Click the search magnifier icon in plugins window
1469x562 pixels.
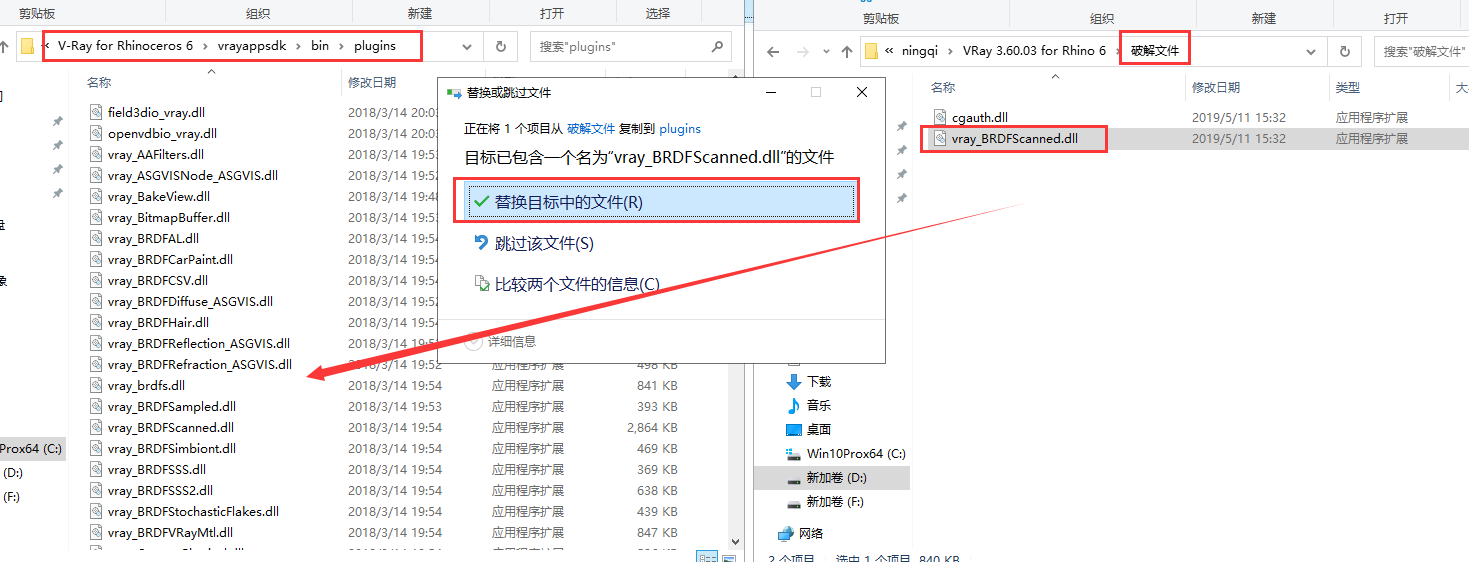(x=717, y=46)
